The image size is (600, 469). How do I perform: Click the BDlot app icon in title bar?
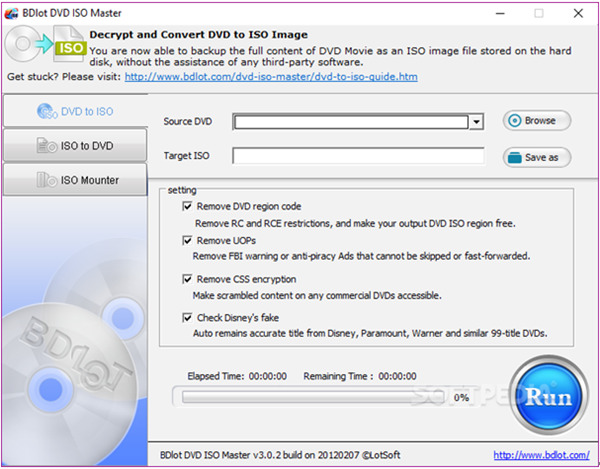point(11,13)
